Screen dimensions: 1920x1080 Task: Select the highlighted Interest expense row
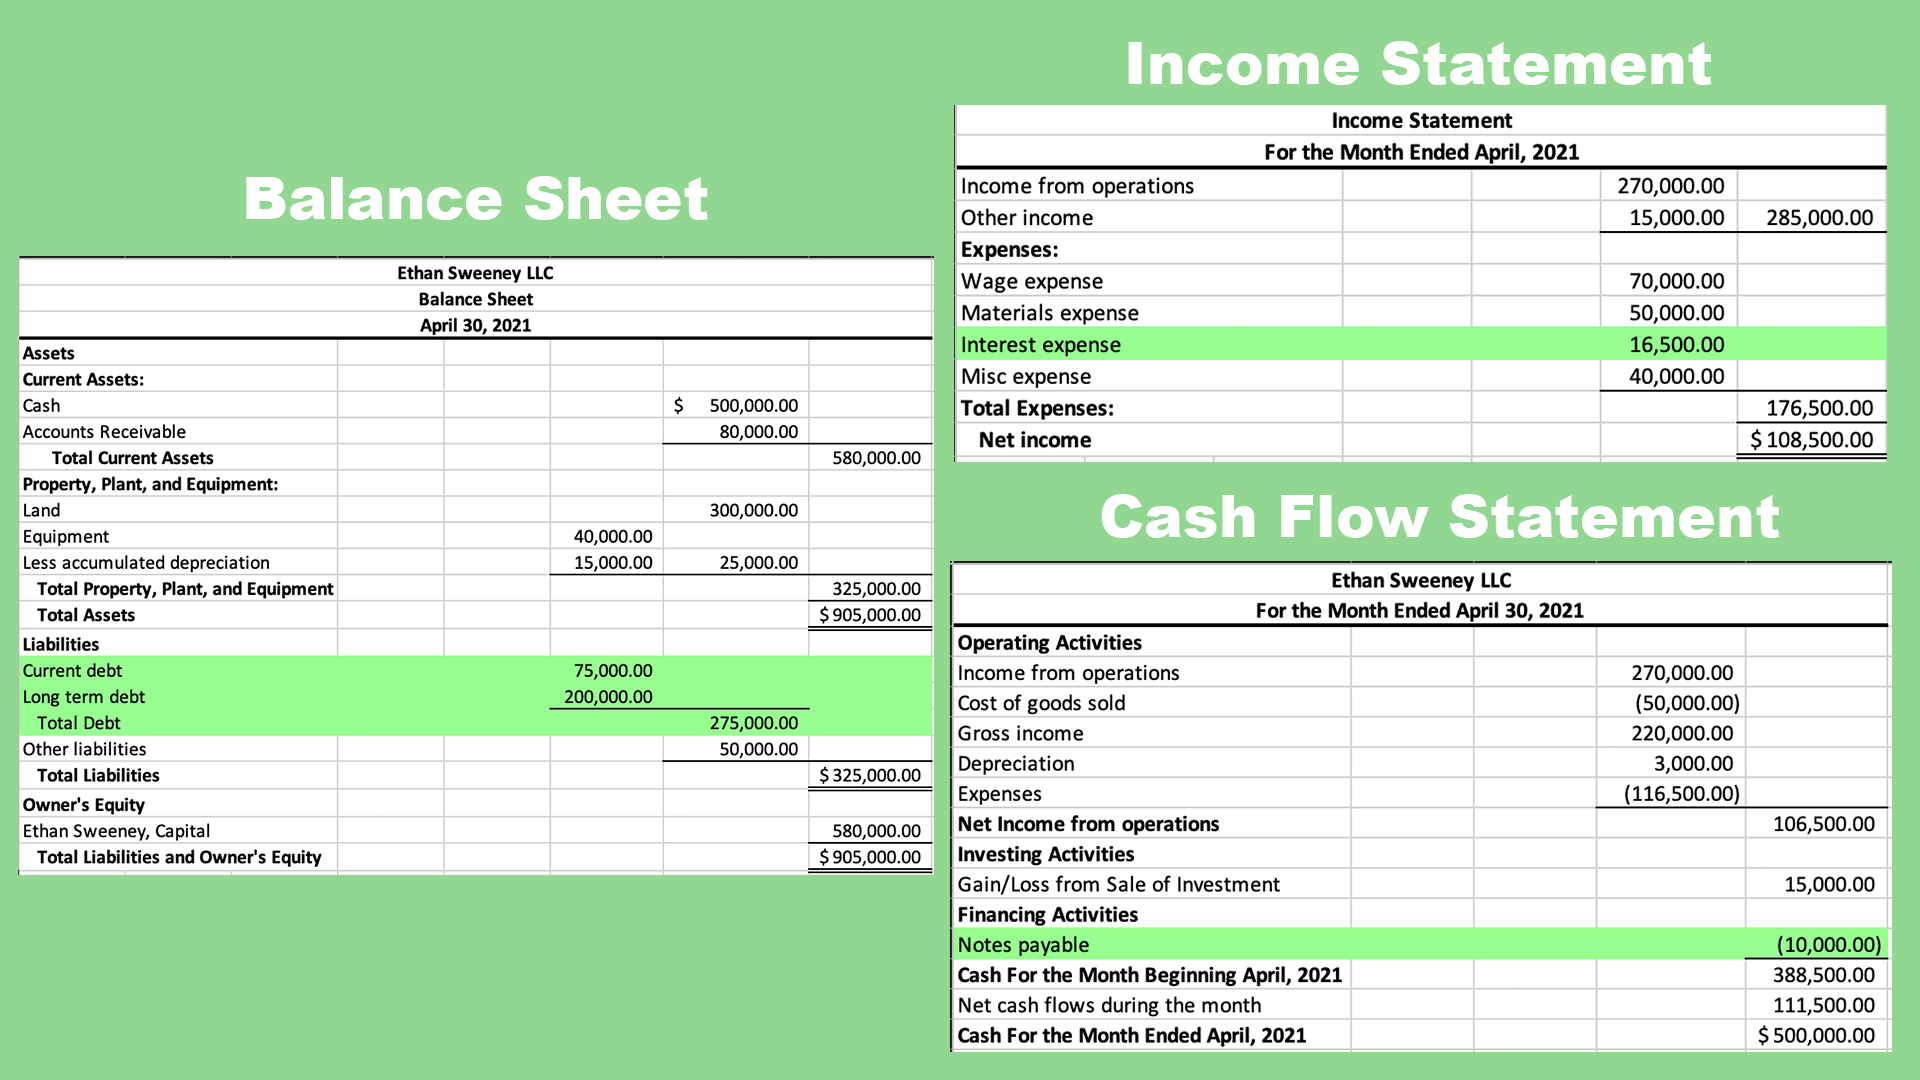pyautogui.click(x=1040, y=344)
